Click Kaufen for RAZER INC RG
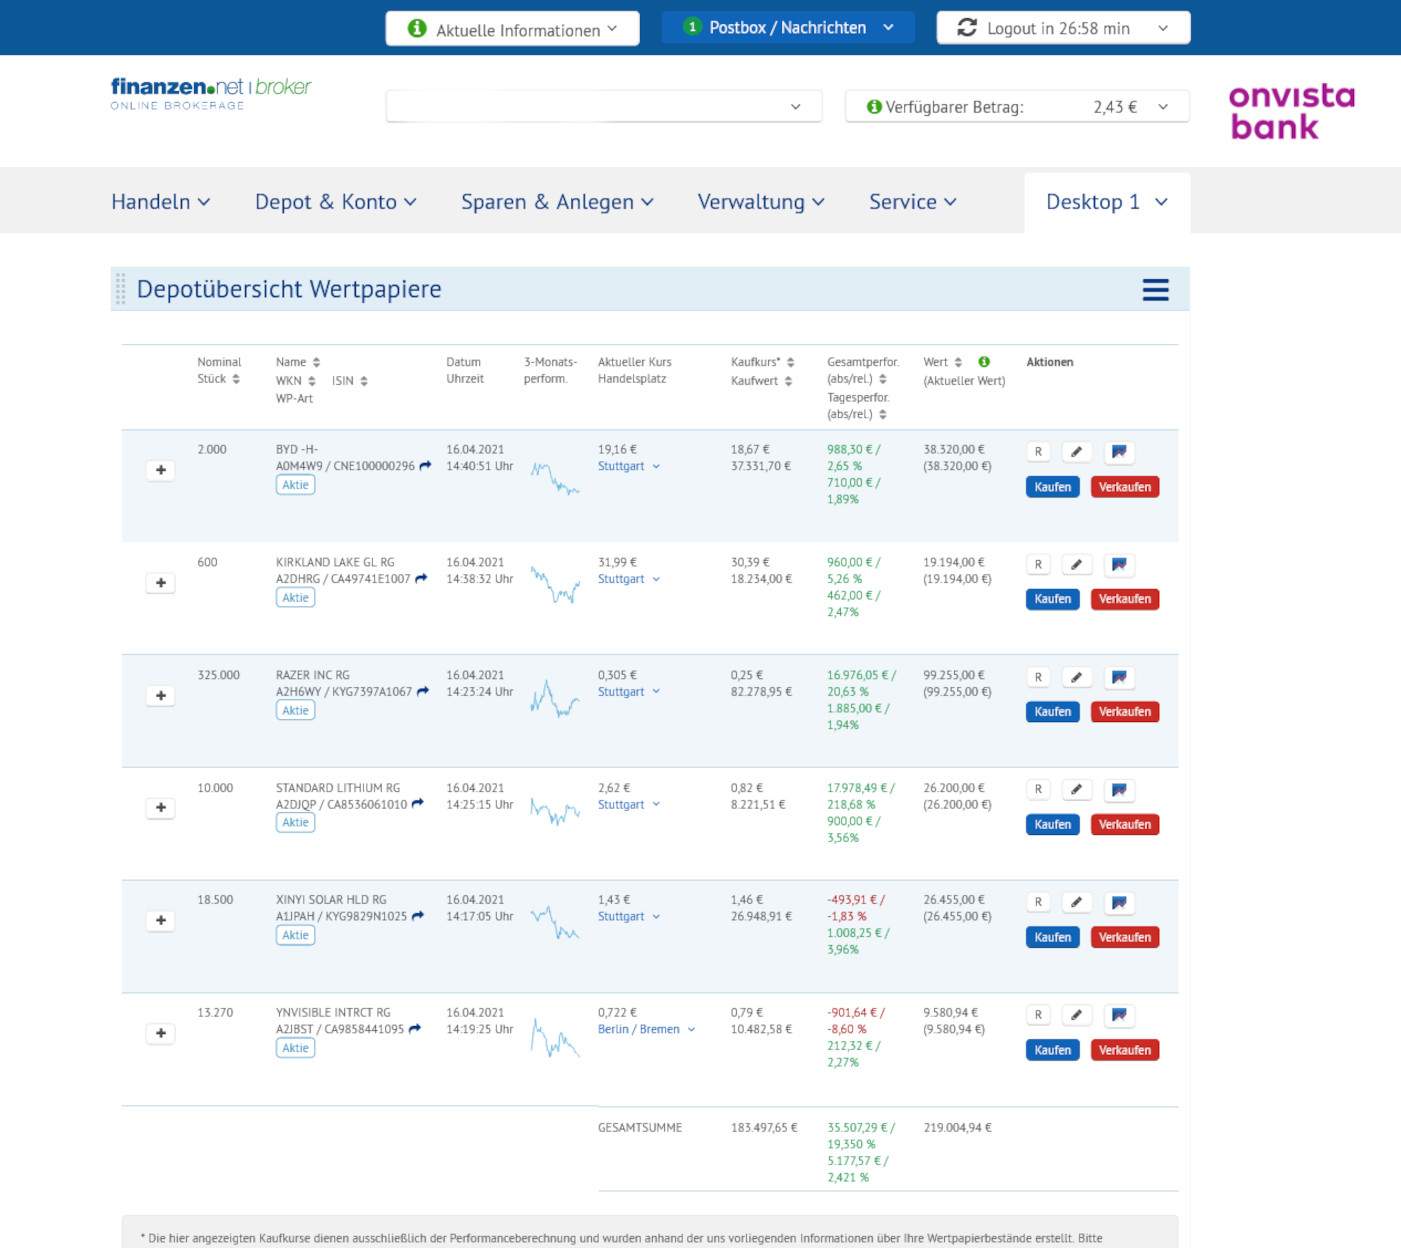This screenshot has height=1248, width=1401. point(1053,712)
